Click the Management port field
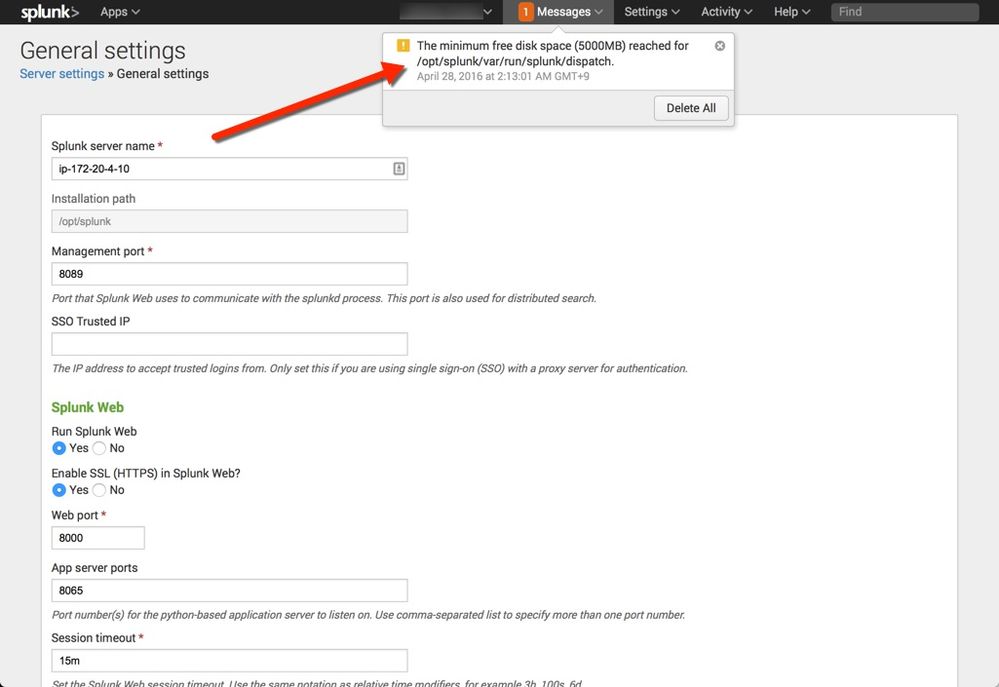The height and width of the screenshot is (687, 999). [229, 274]
